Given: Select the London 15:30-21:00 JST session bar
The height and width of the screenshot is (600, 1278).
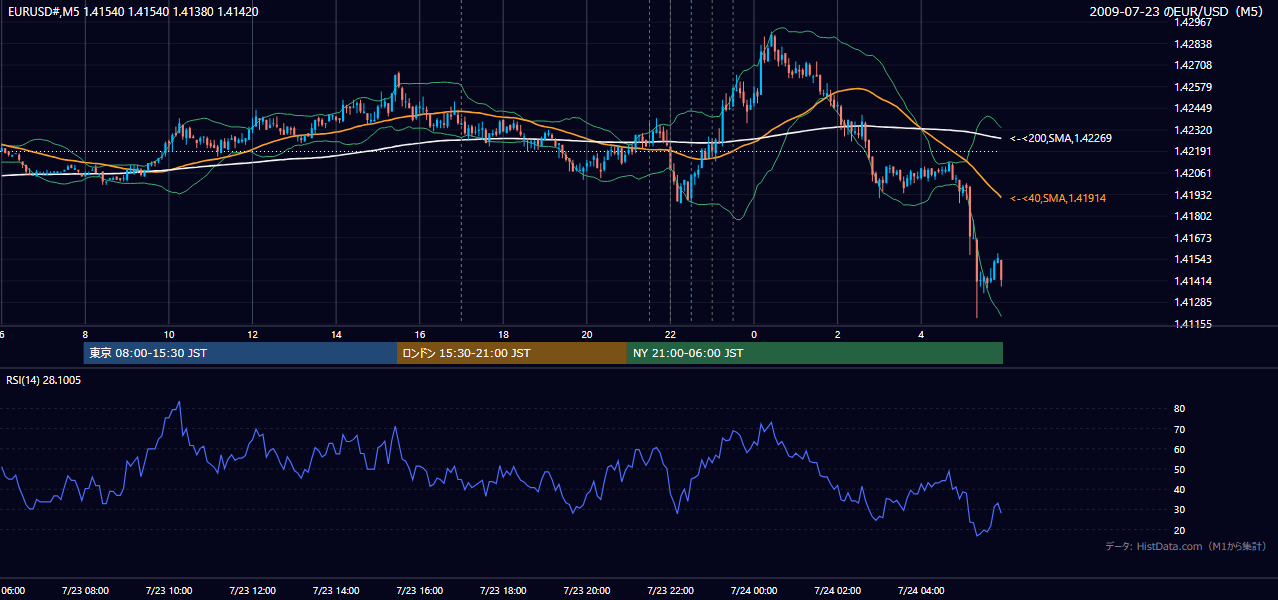Looking at the screenshot, I should click(512, 353).
